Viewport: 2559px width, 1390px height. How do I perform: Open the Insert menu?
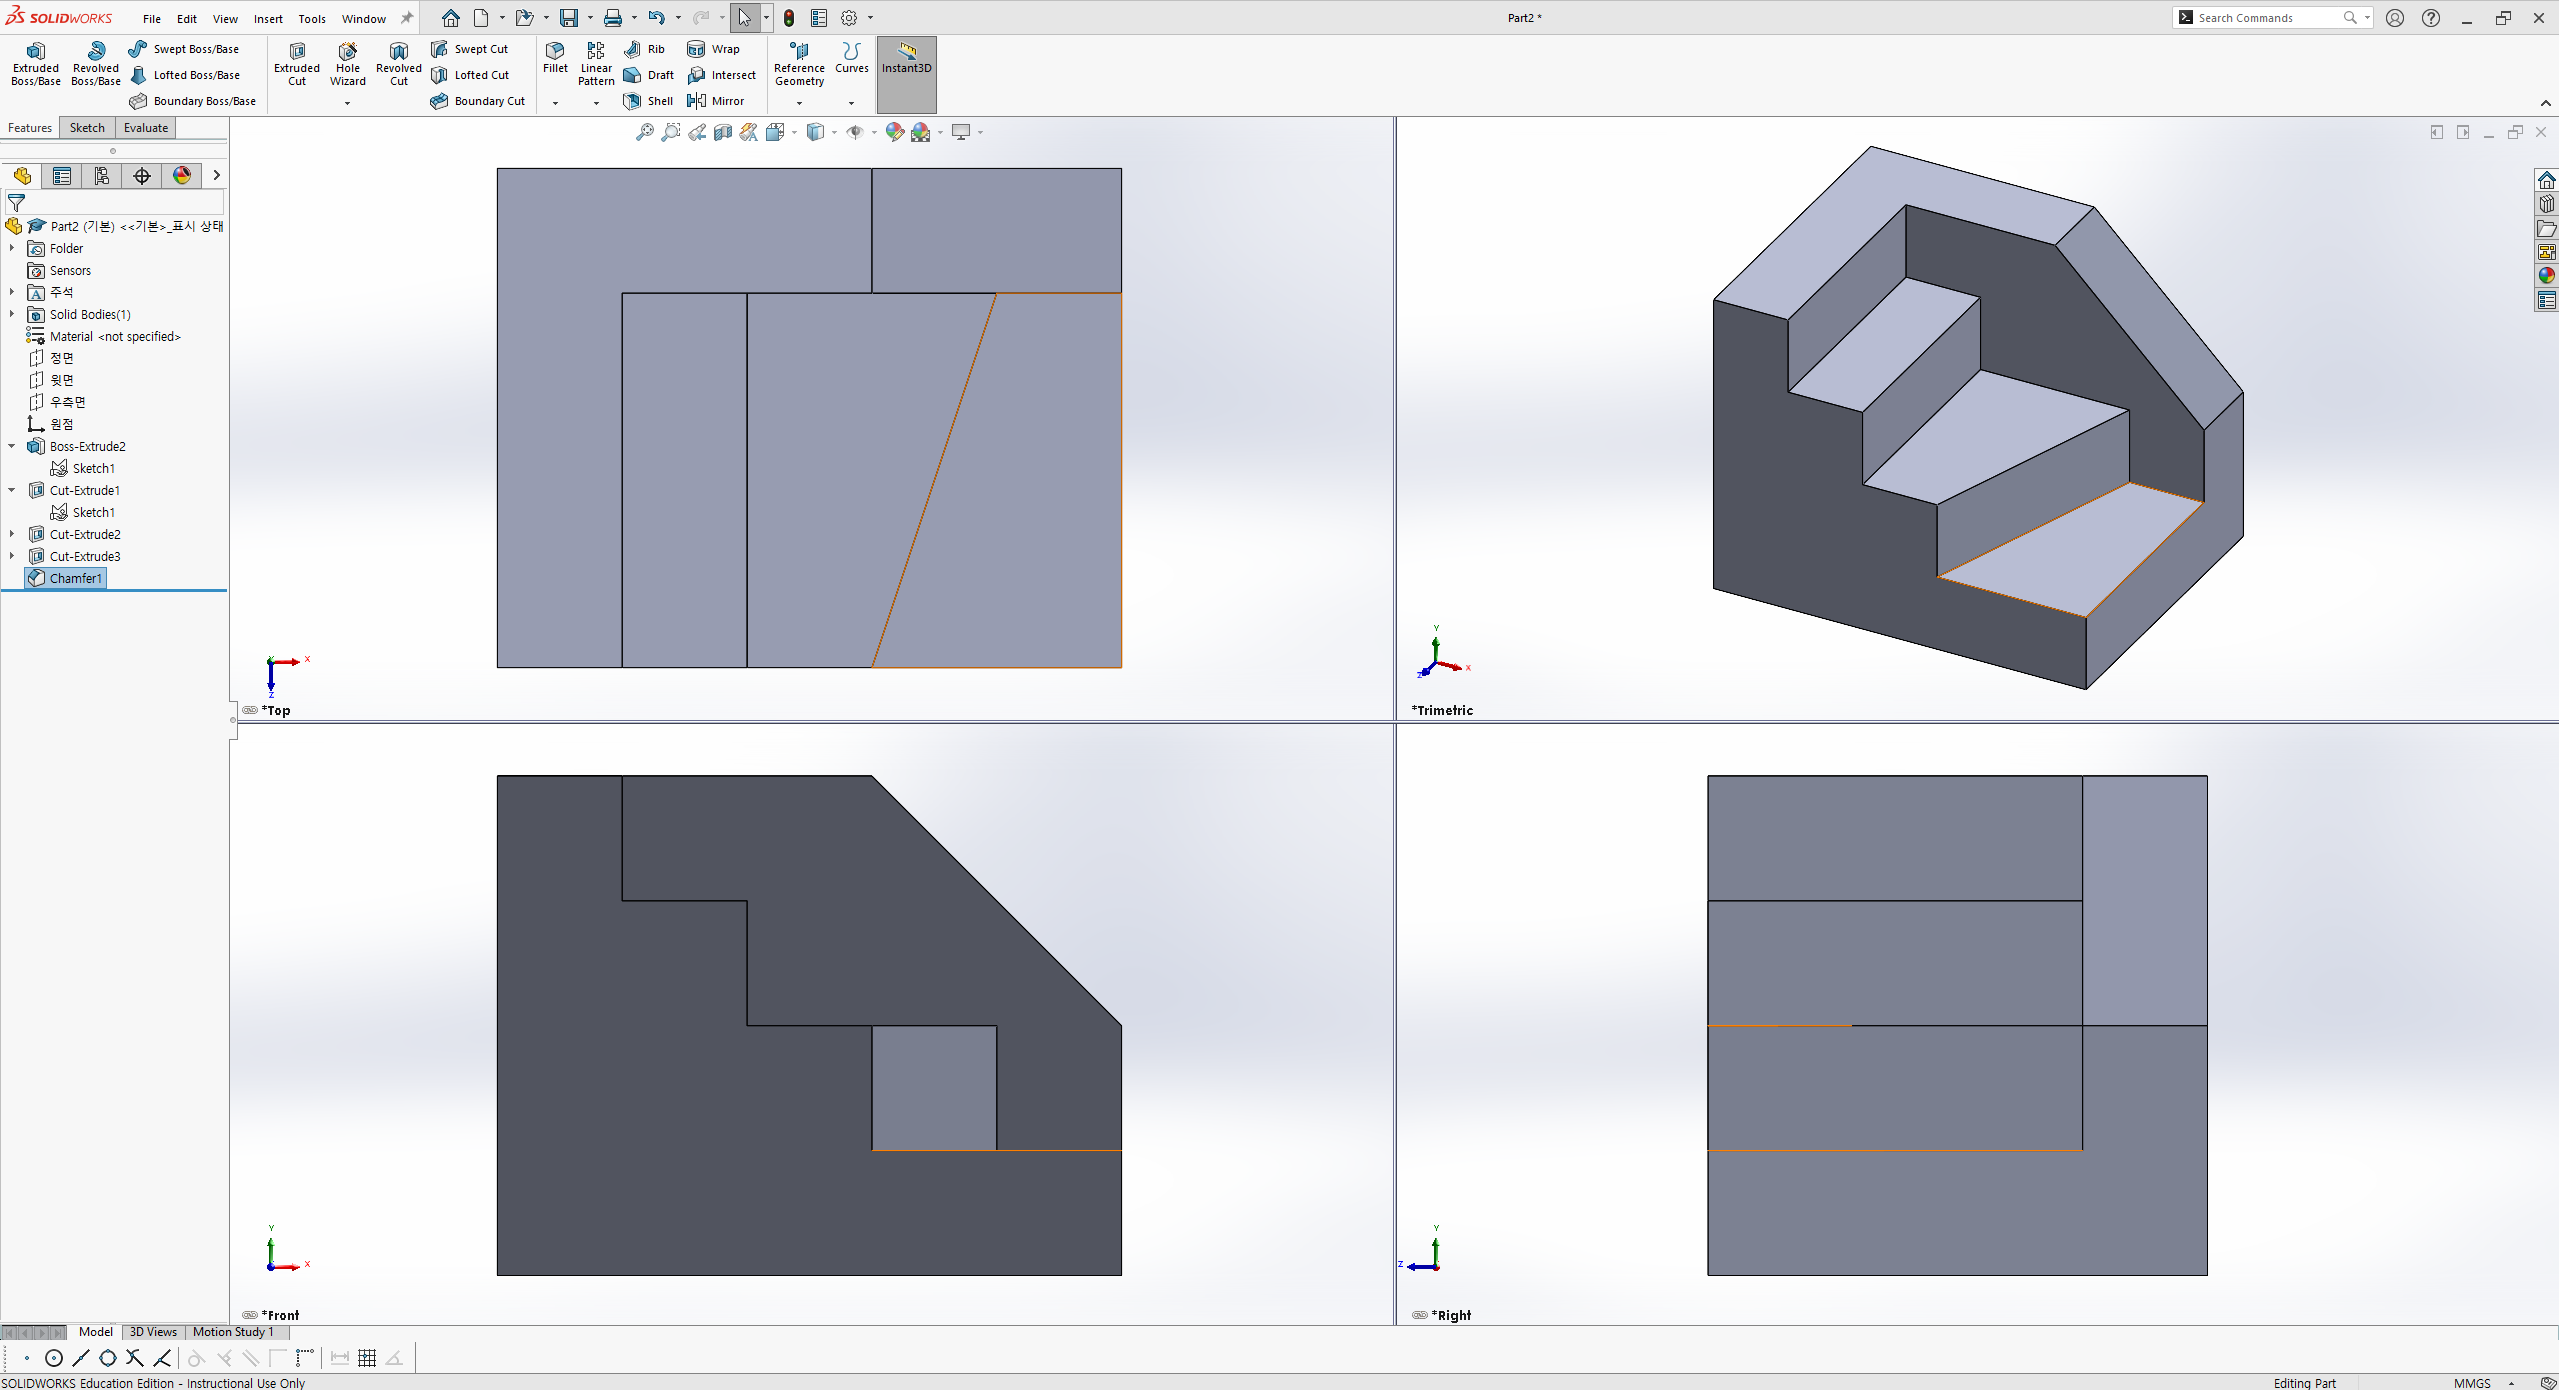coord(268,19)
